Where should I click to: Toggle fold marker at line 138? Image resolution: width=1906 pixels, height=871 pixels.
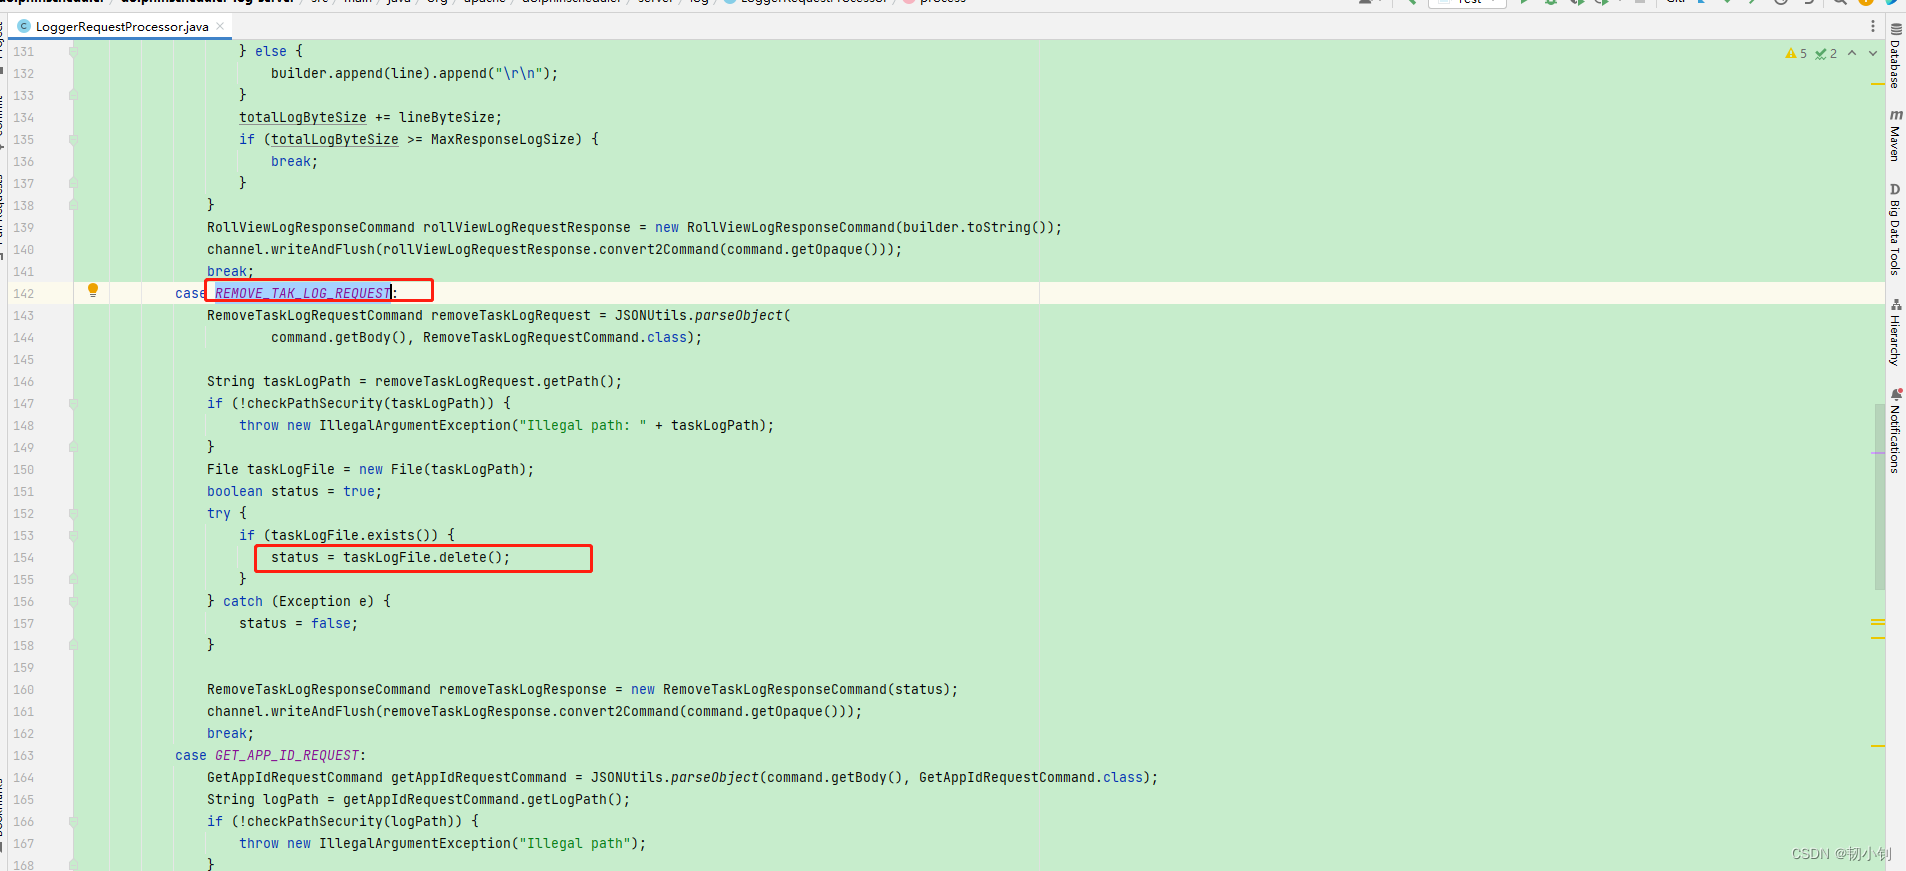[x=72, y=206]
